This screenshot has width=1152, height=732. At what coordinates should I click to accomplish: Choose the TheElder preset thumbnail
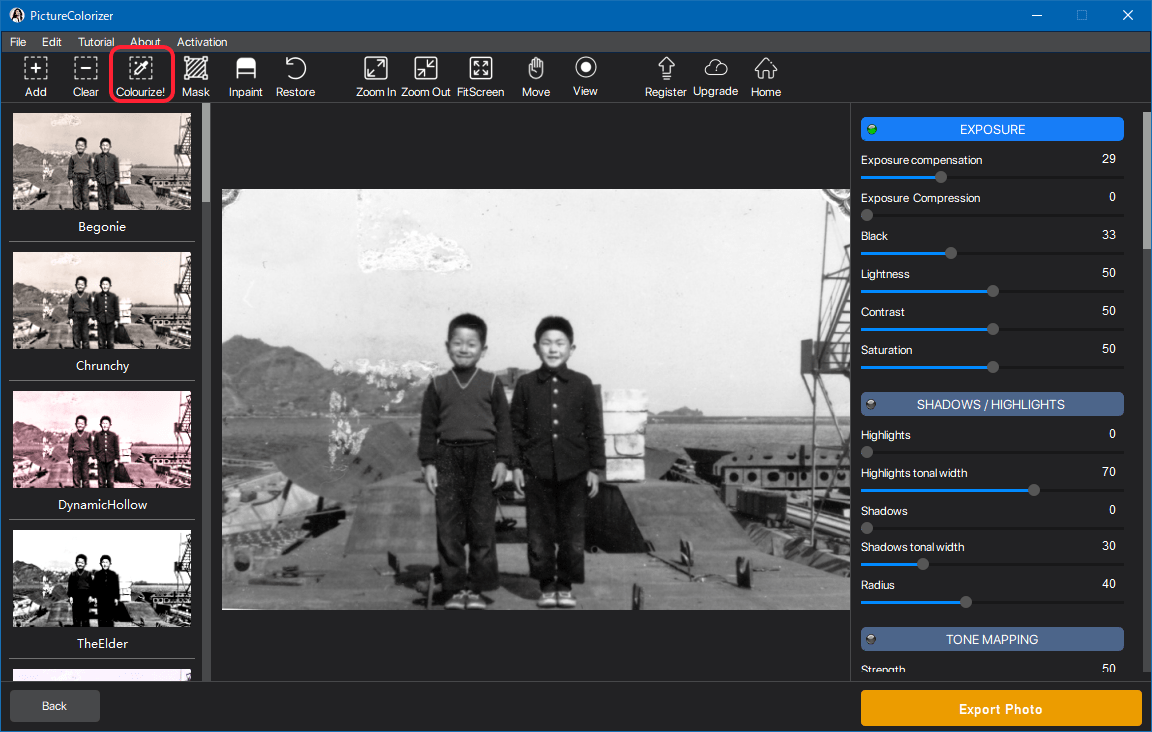[x=102, y=579]
